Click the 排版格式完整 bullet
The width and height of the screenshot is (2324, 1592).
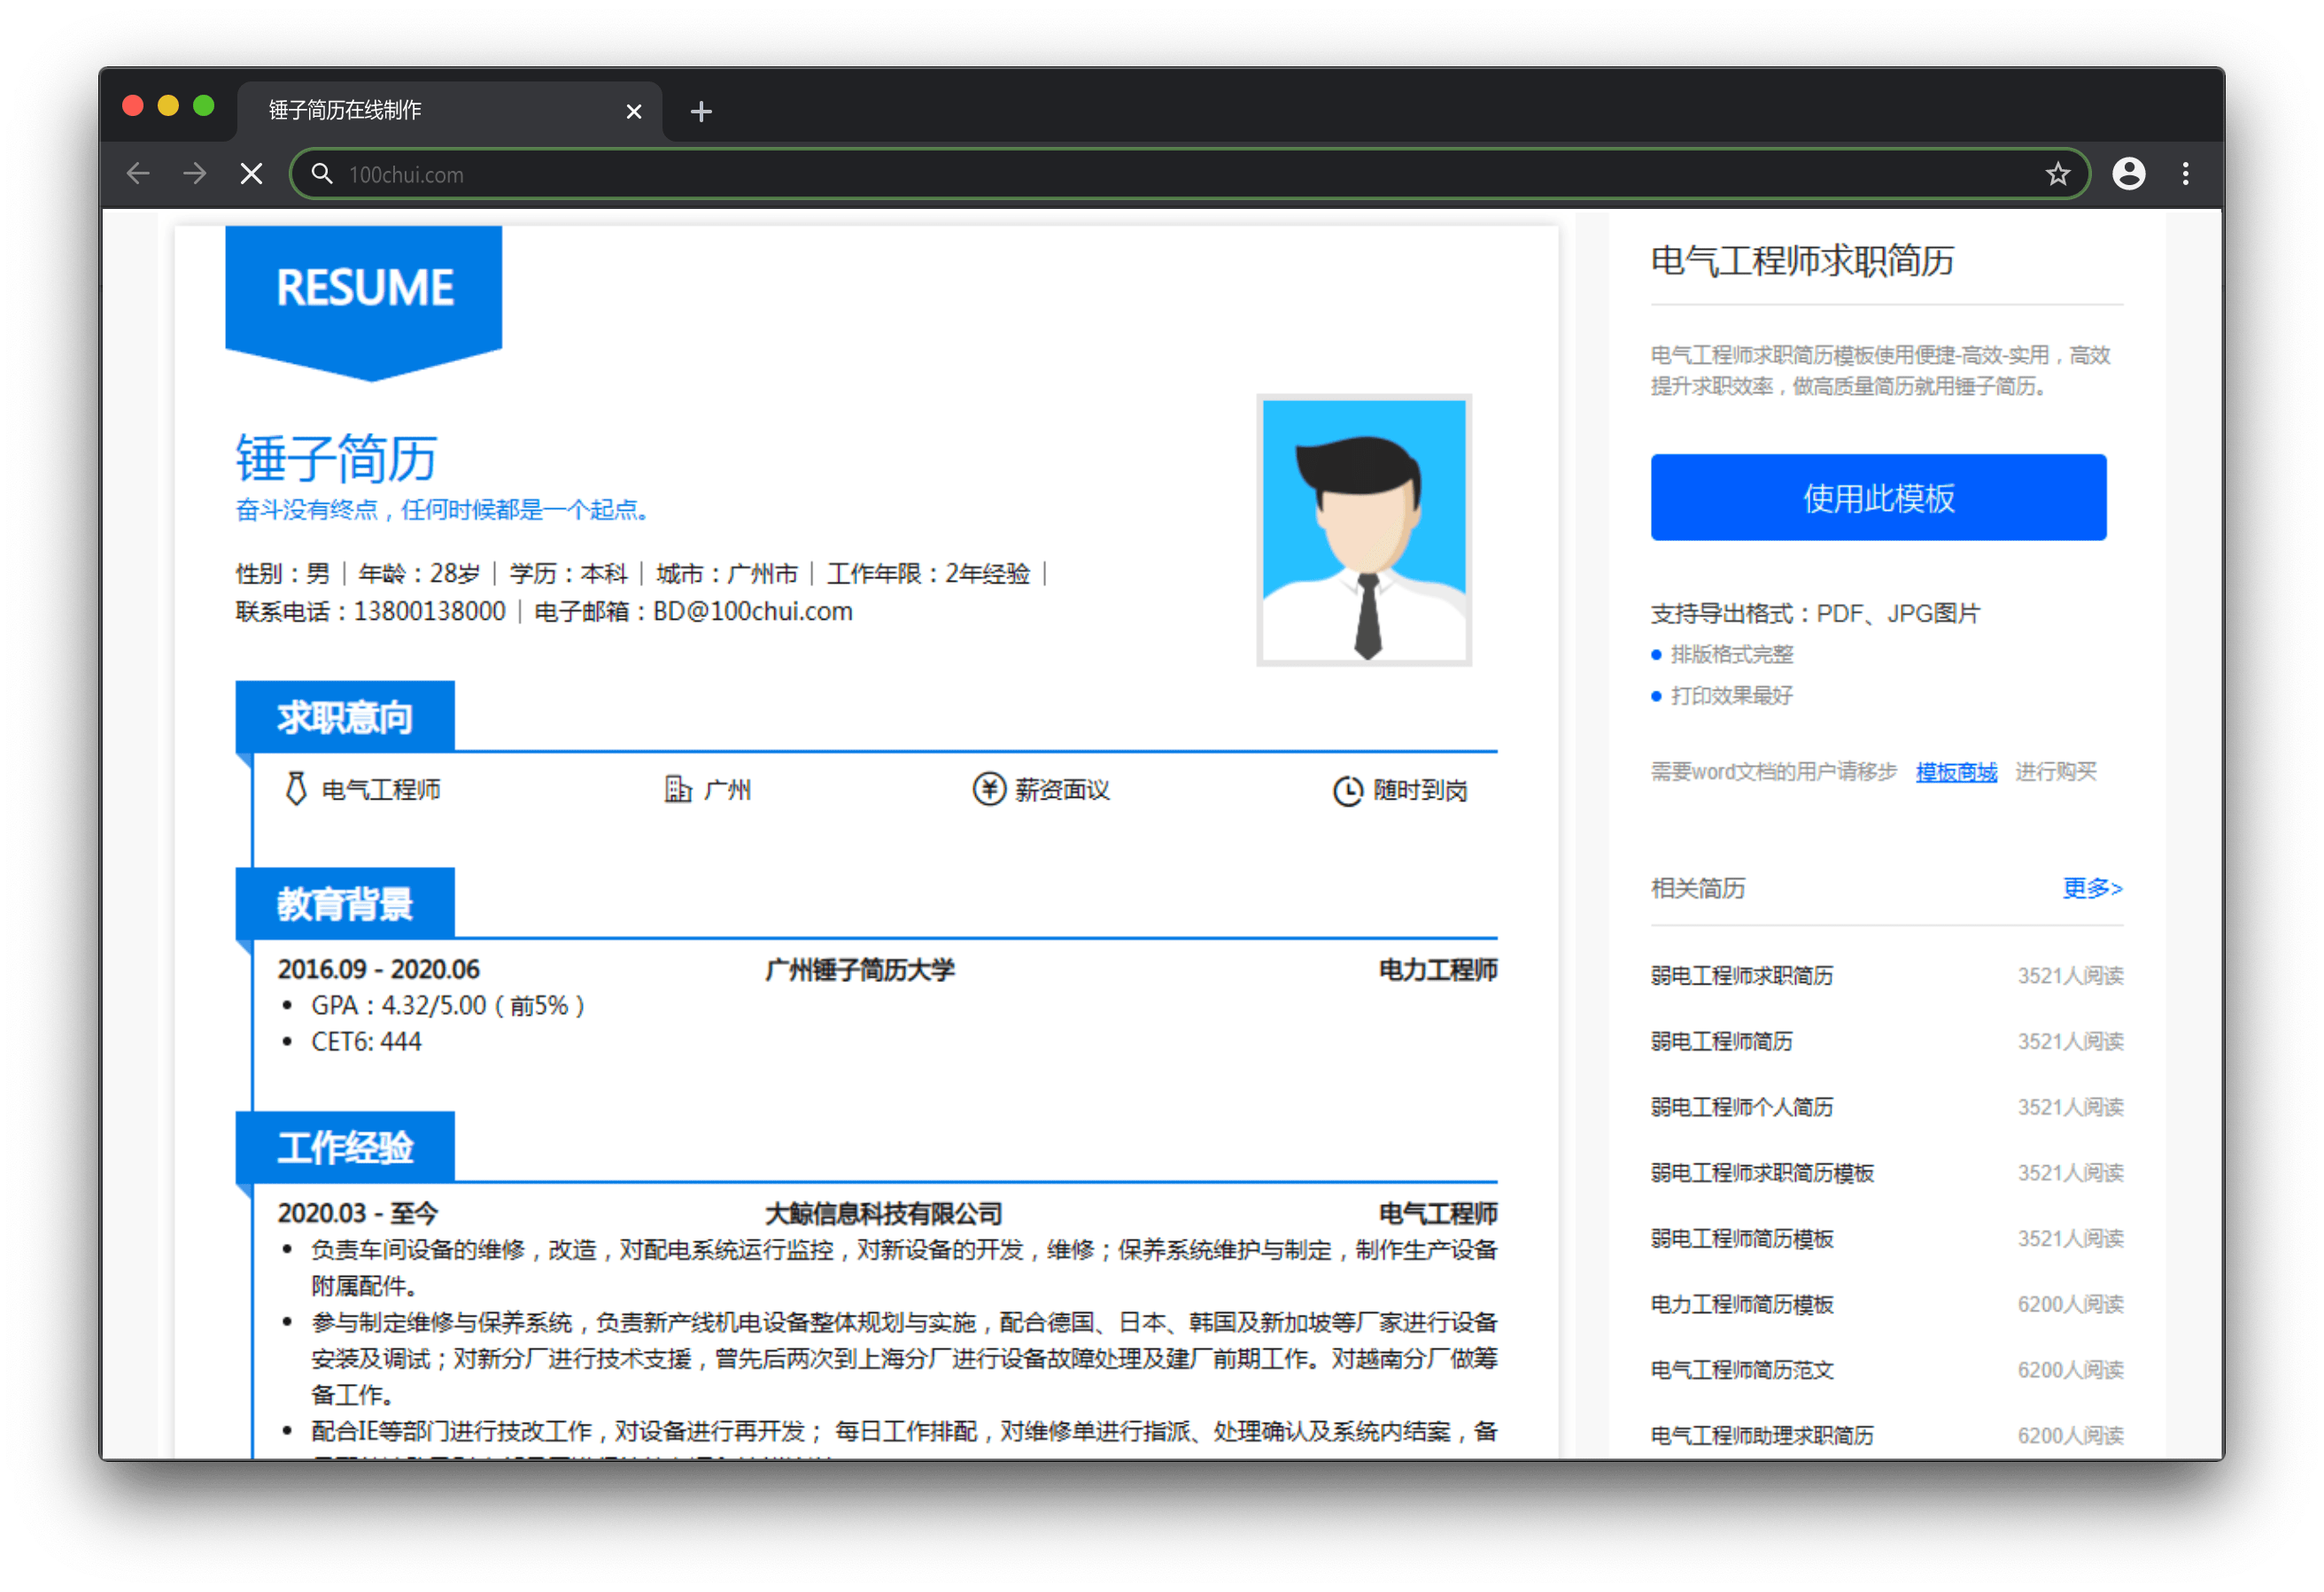(1731, 654)
